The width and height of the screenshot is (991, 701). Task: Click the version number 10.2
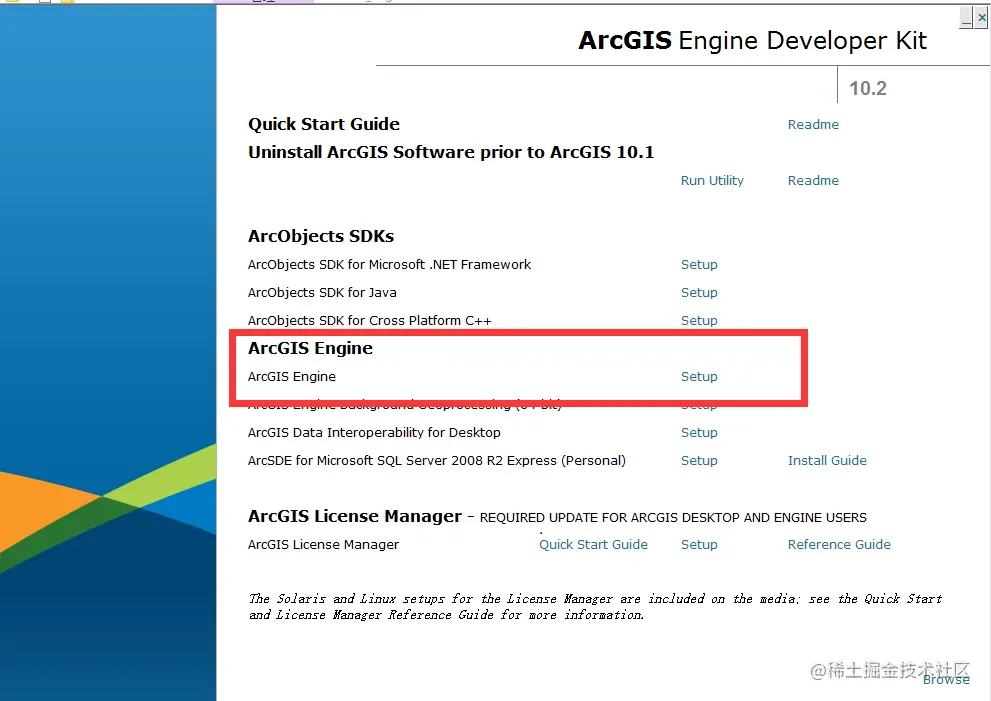(x=868, y=88)
